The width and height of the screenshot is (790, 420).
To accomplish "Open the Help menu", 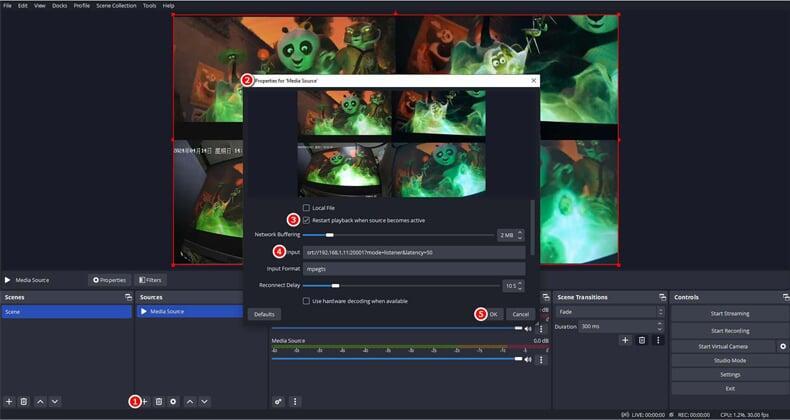I will (168, 6).
